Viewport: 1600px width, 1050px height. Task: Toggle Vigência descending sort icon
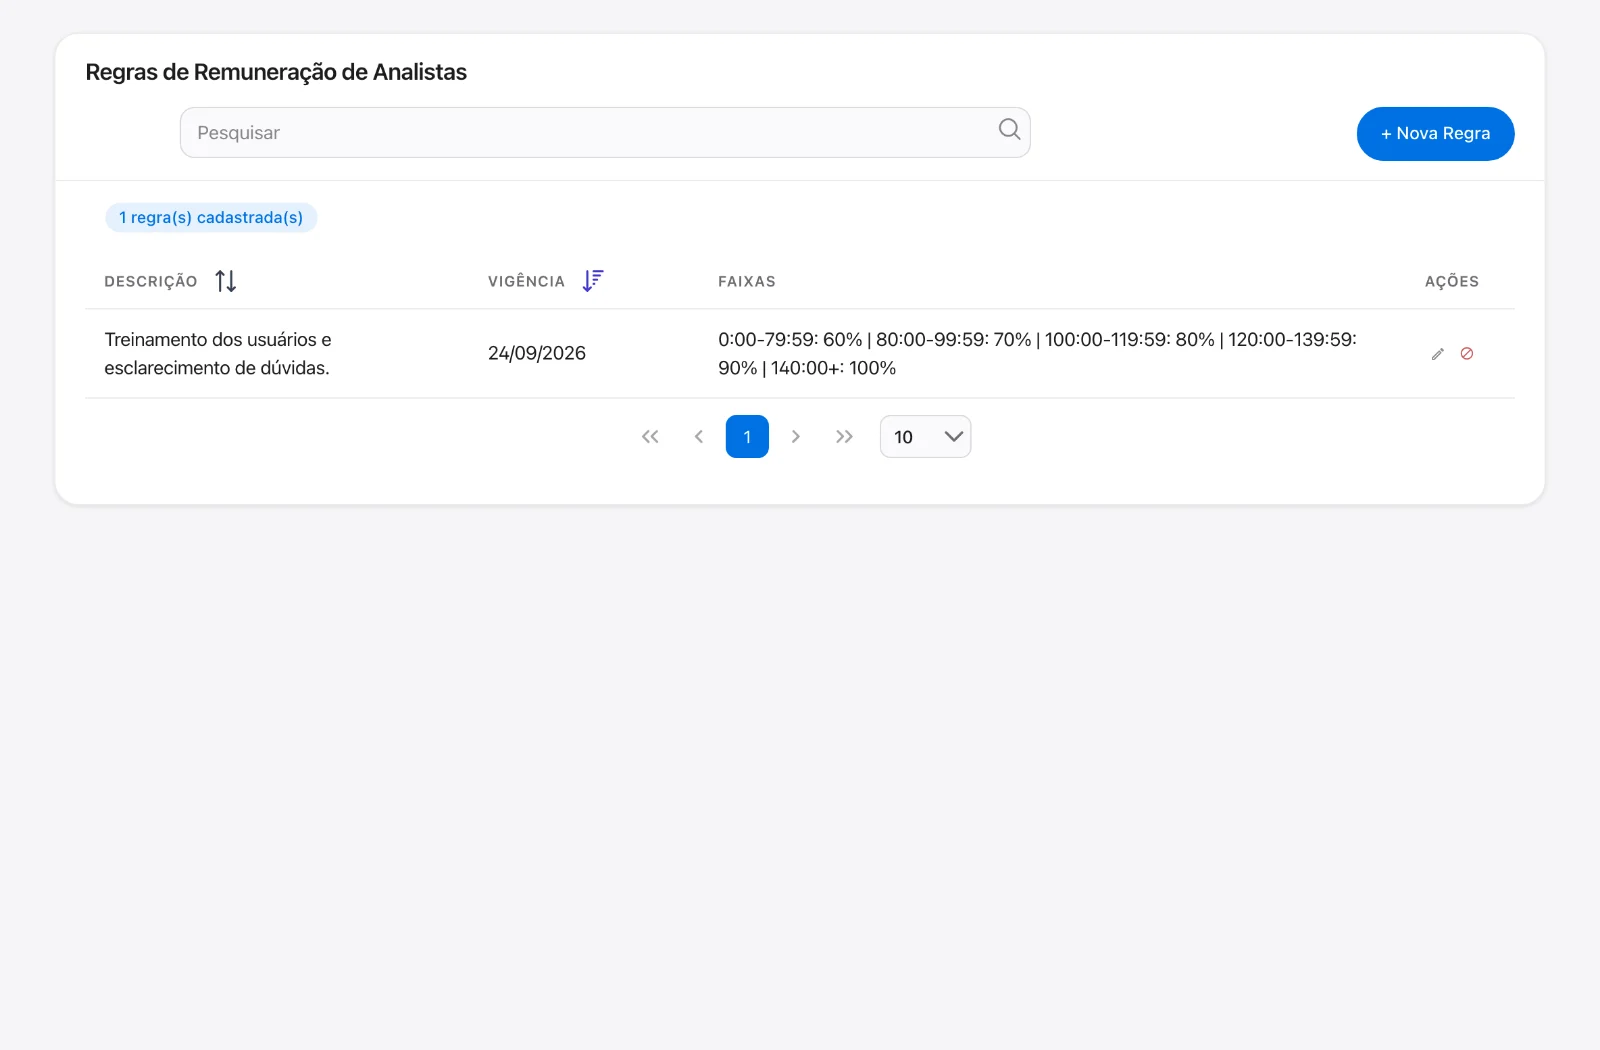click(x=593, y=281)
